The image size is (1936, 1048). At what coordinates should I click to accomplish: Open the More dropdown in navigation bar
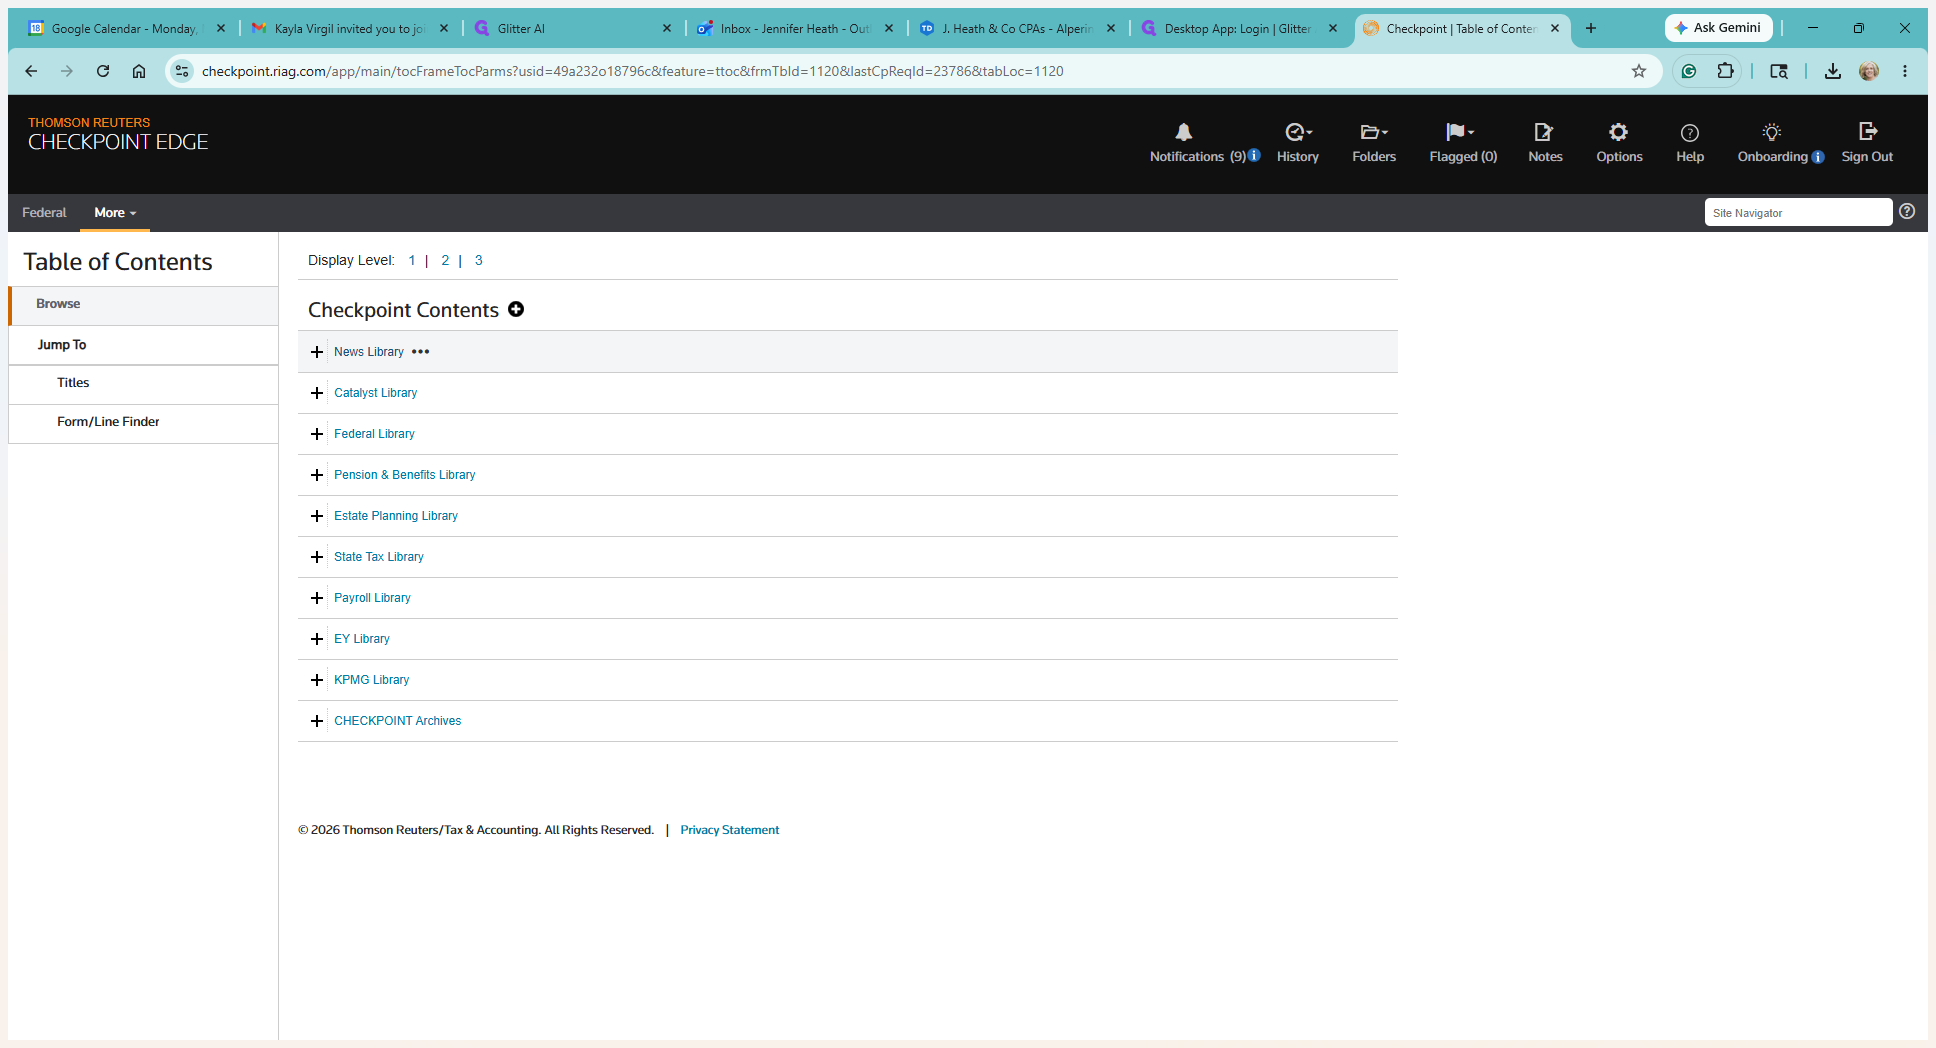pos(115,212)
